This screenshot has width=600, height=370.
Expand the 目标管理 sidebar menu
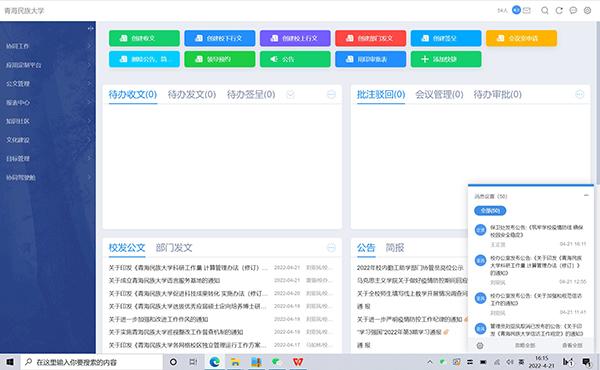(48, 158)
